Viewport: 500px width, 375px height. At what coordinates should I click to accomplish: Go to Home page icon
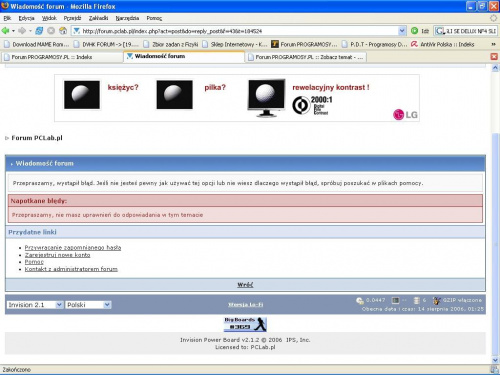pos(63,31)
